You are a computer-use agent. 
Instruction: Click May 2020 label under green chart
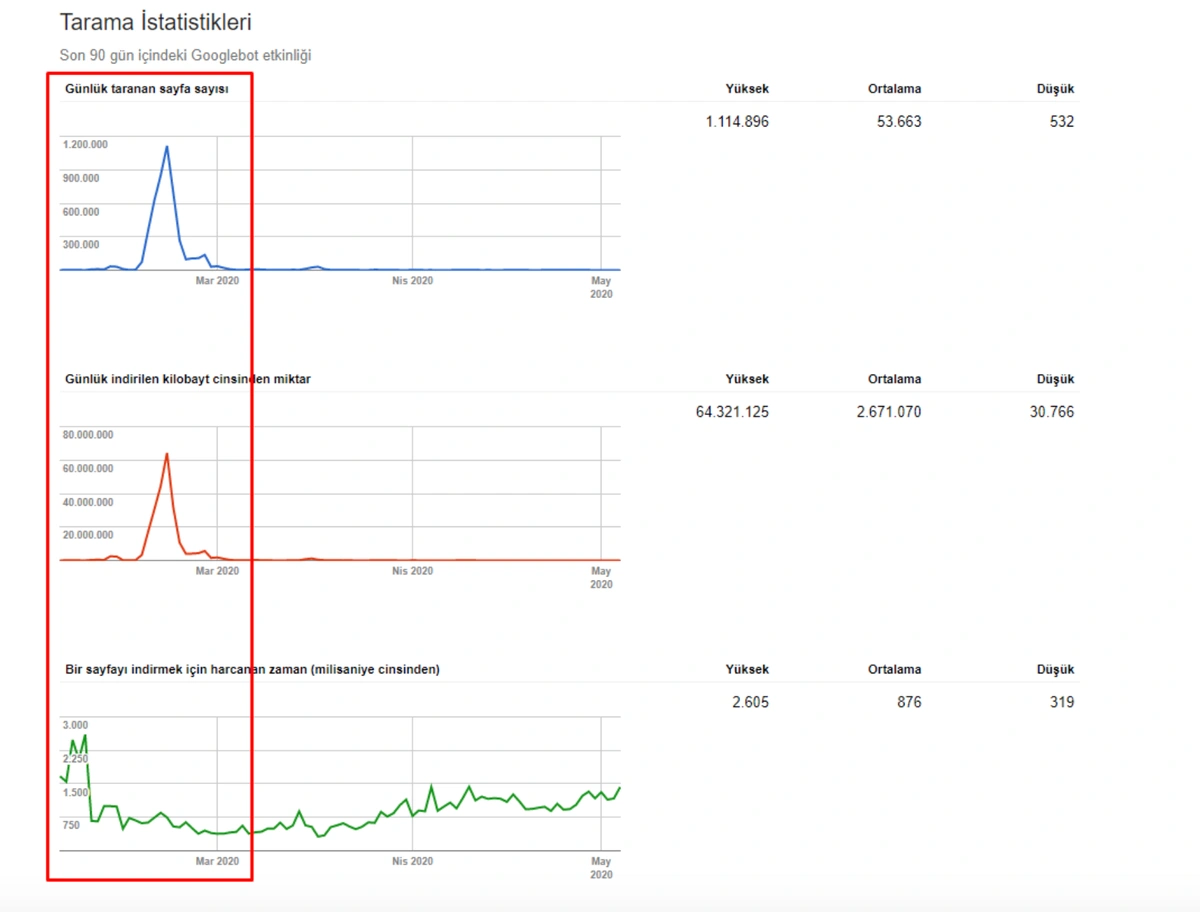601,867
